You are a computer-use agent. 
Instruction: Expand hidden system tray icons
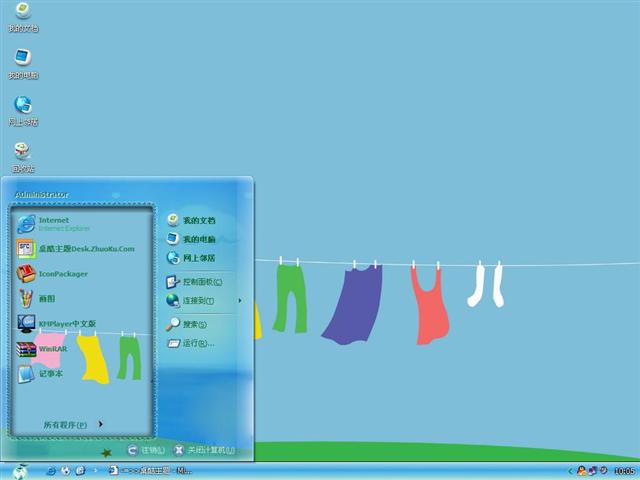coord(571,471)
